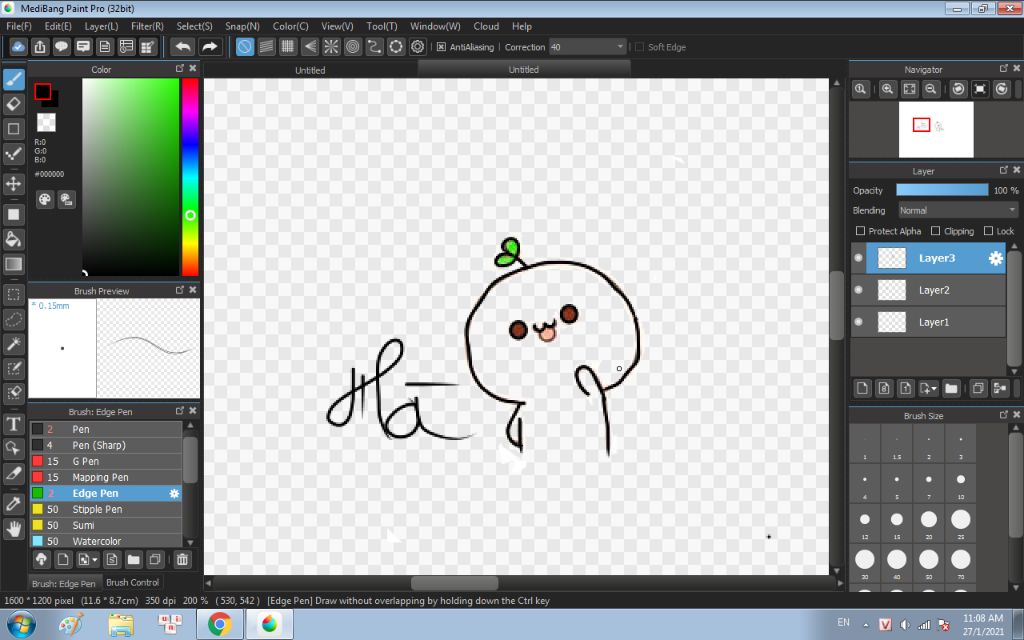Screen dimensions: 1024x640
Task: Zoom out using the Navigator magnifier
Action: pos(931,89)
